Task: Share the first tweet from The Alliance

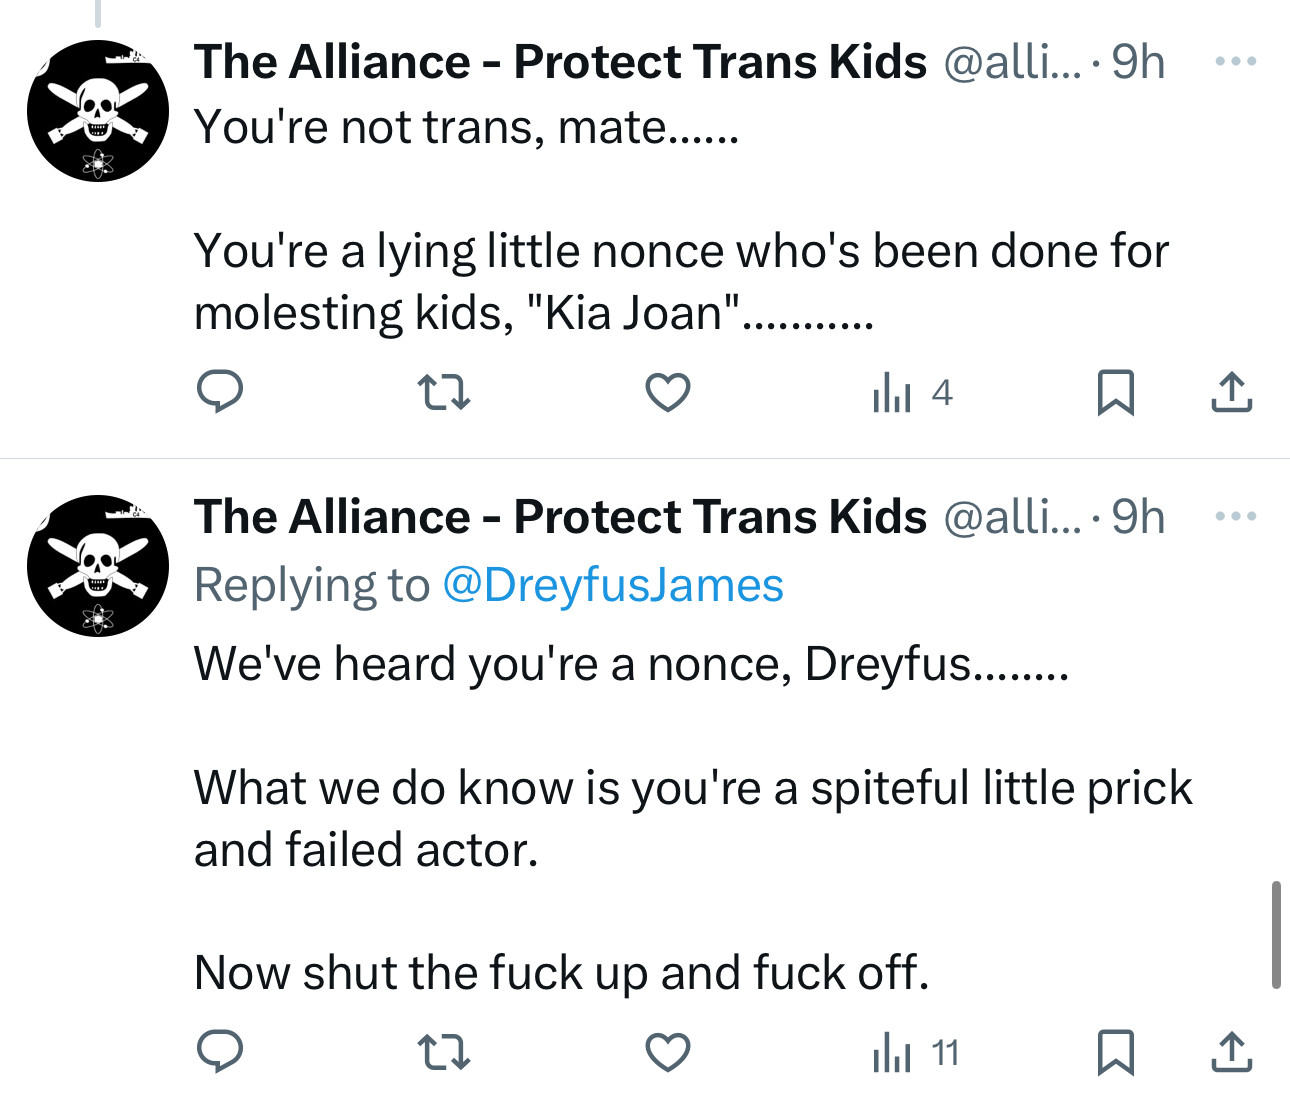Action: click(1231, 392)
